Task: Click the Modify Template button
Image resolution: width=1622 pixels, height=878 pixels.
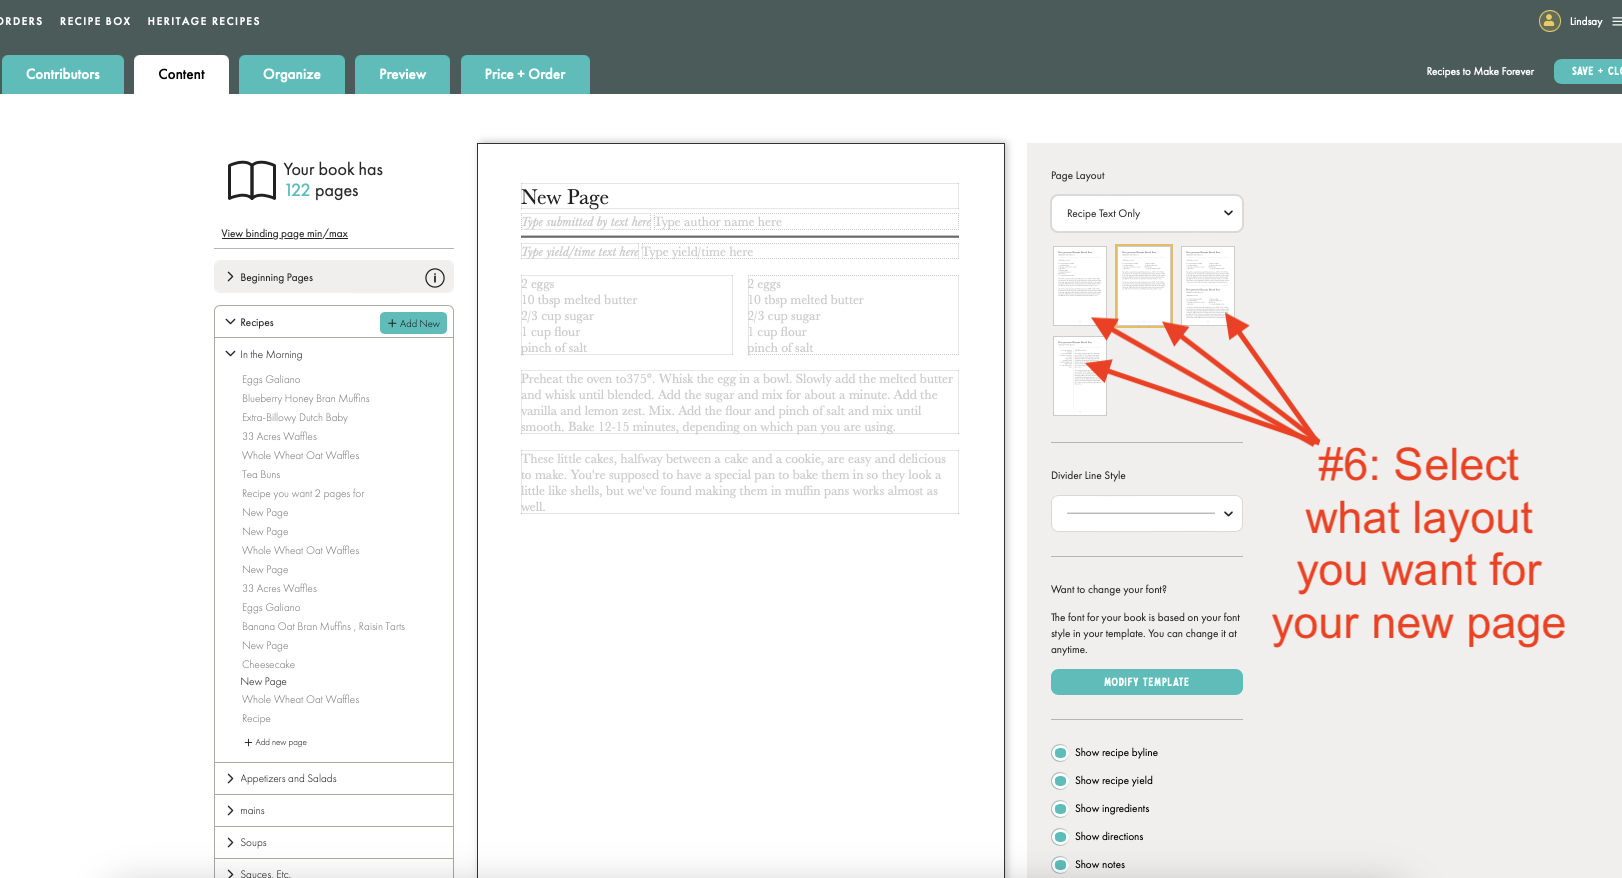Action: click(1146, 682)
